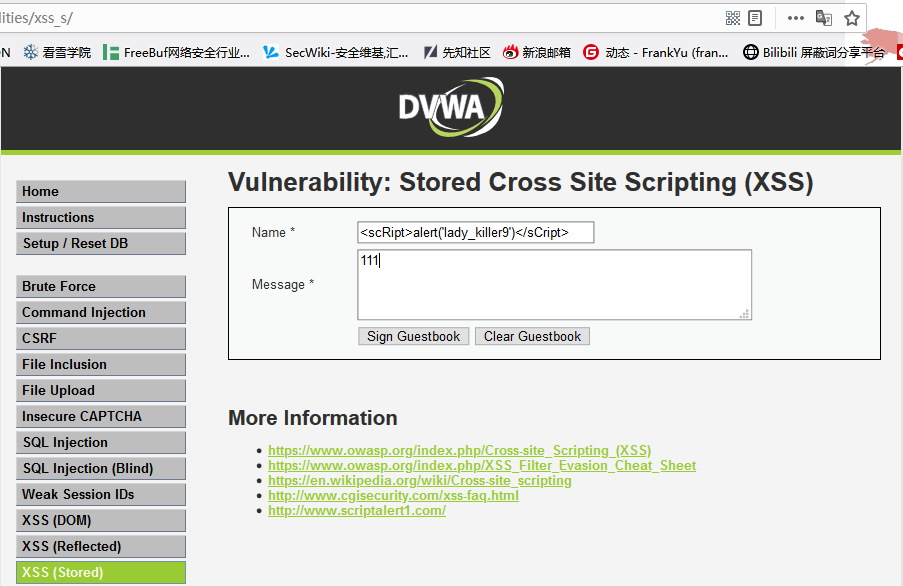Screen dimensions: 903x586
Task: Open OWASP Cross-site Scripting link
Action: 460,451
